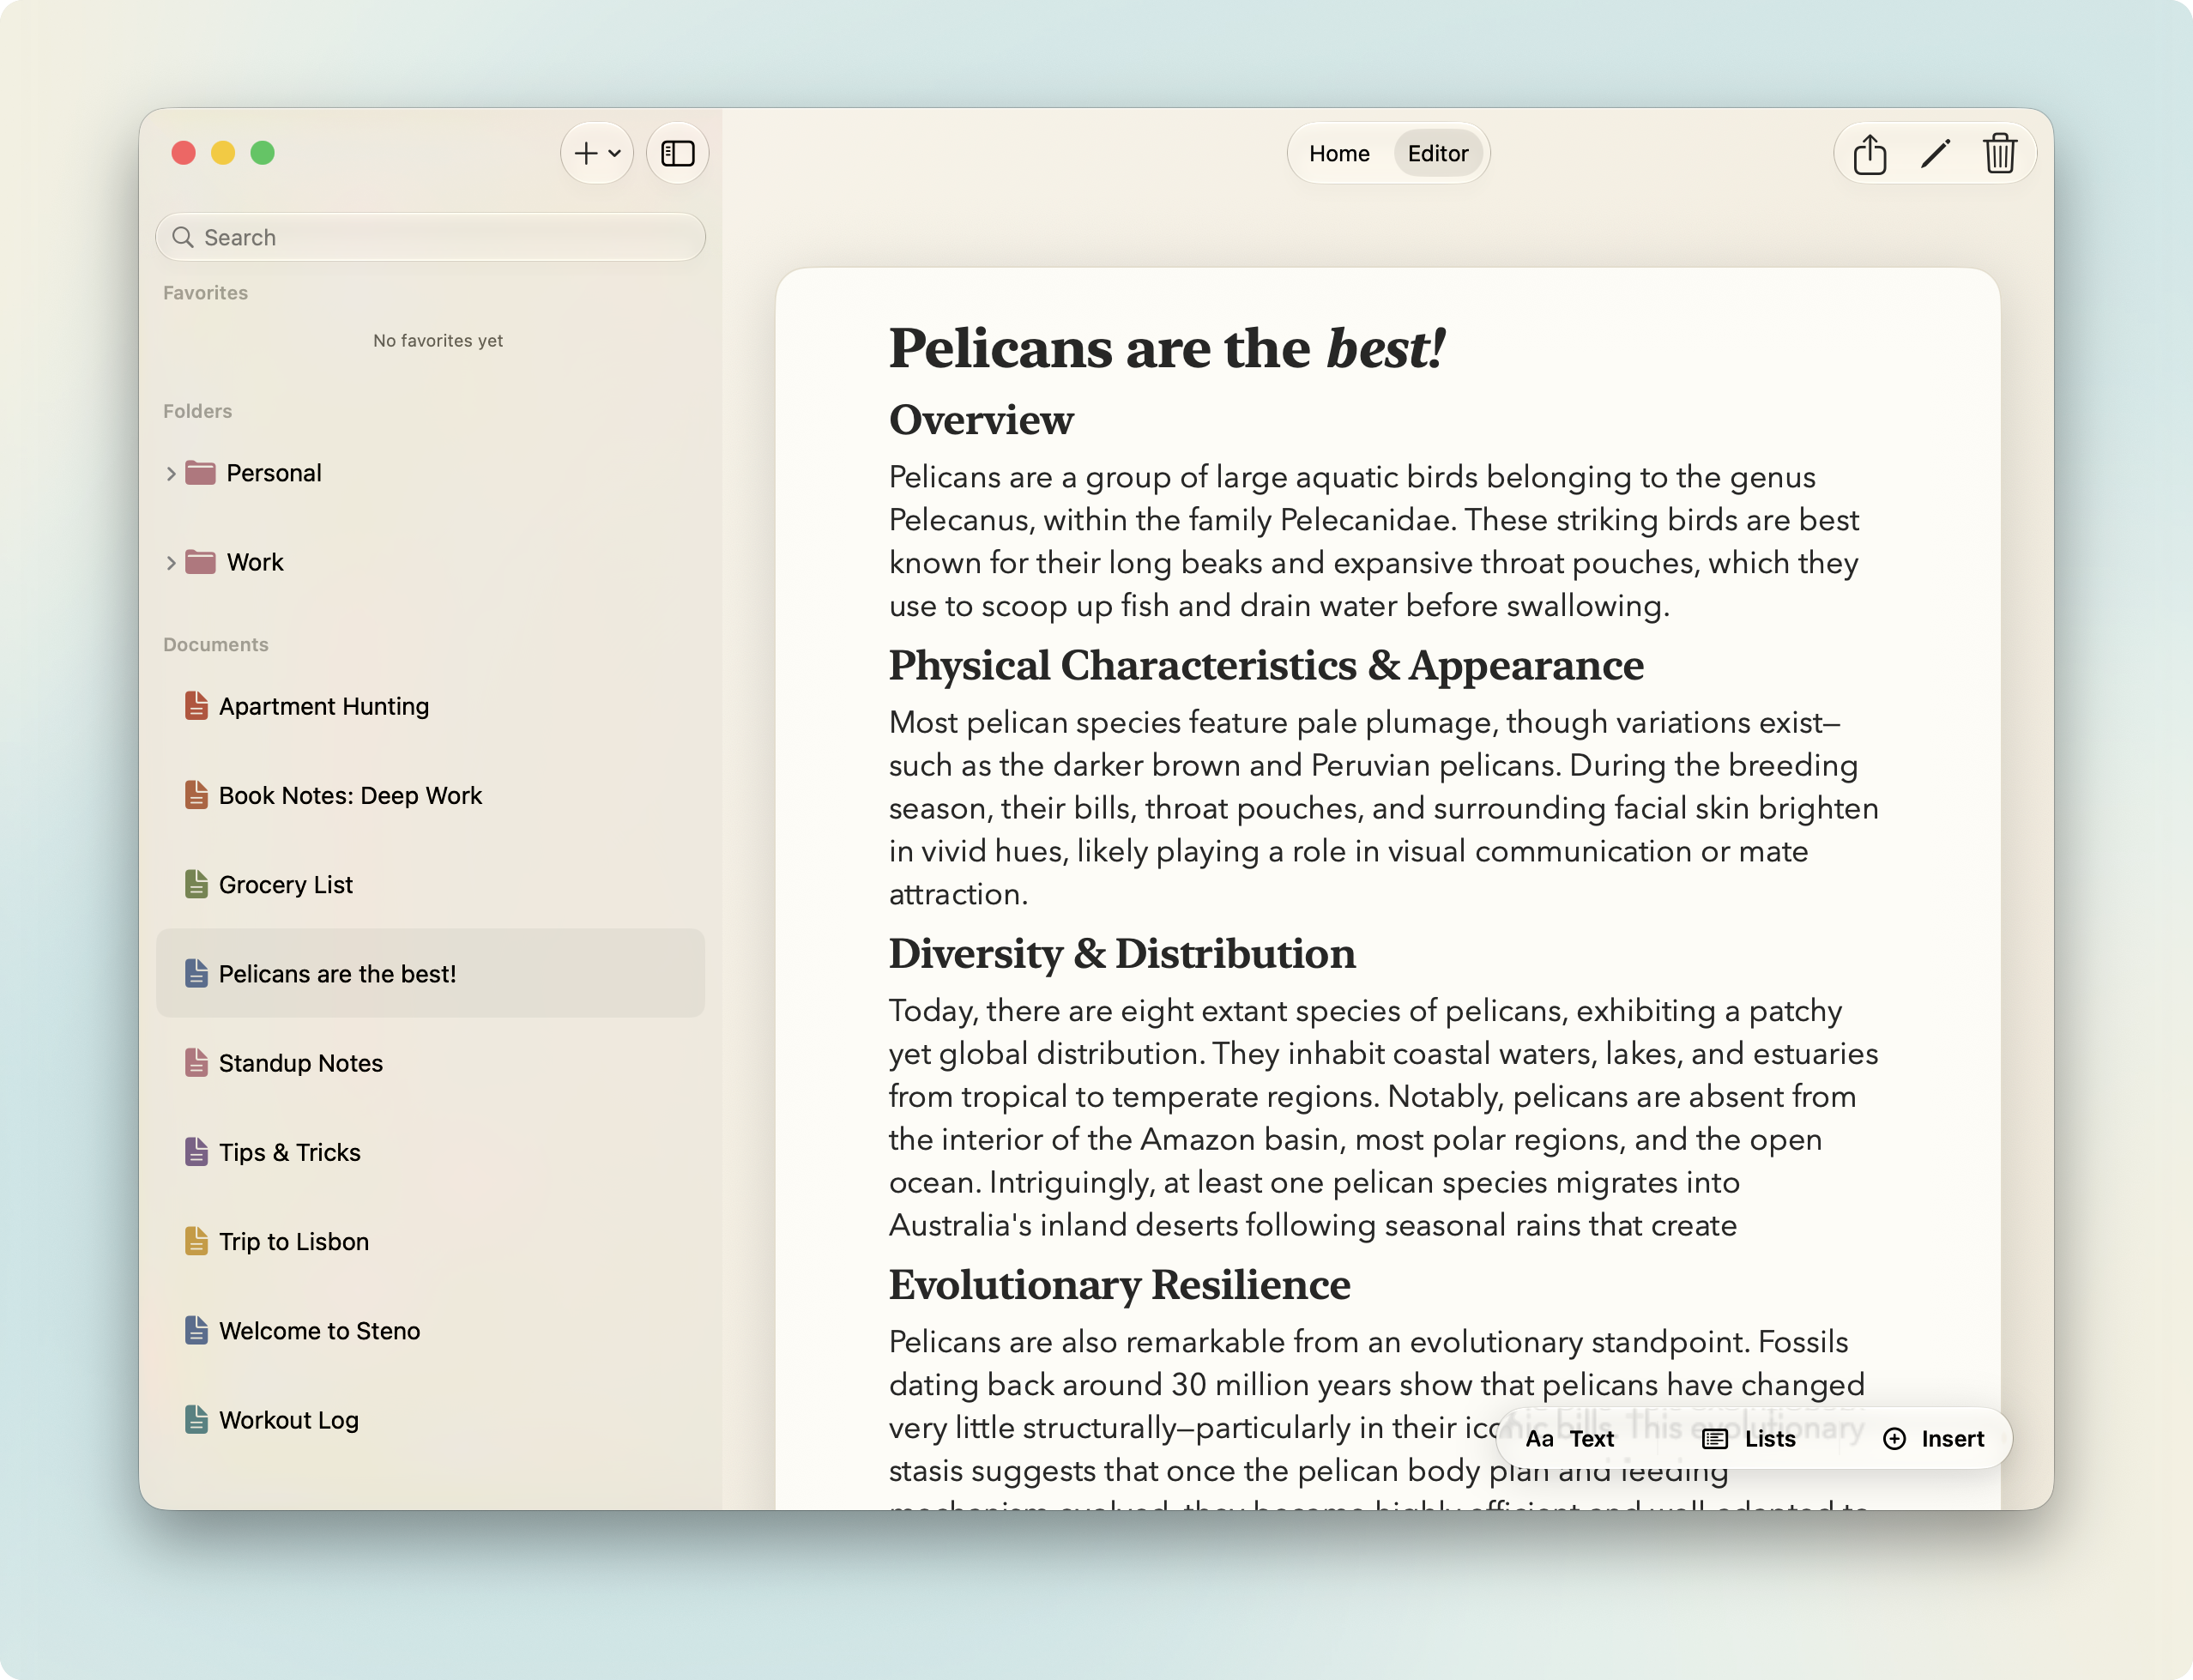
Task: Click the Documents section header
Action: [216, 644]
